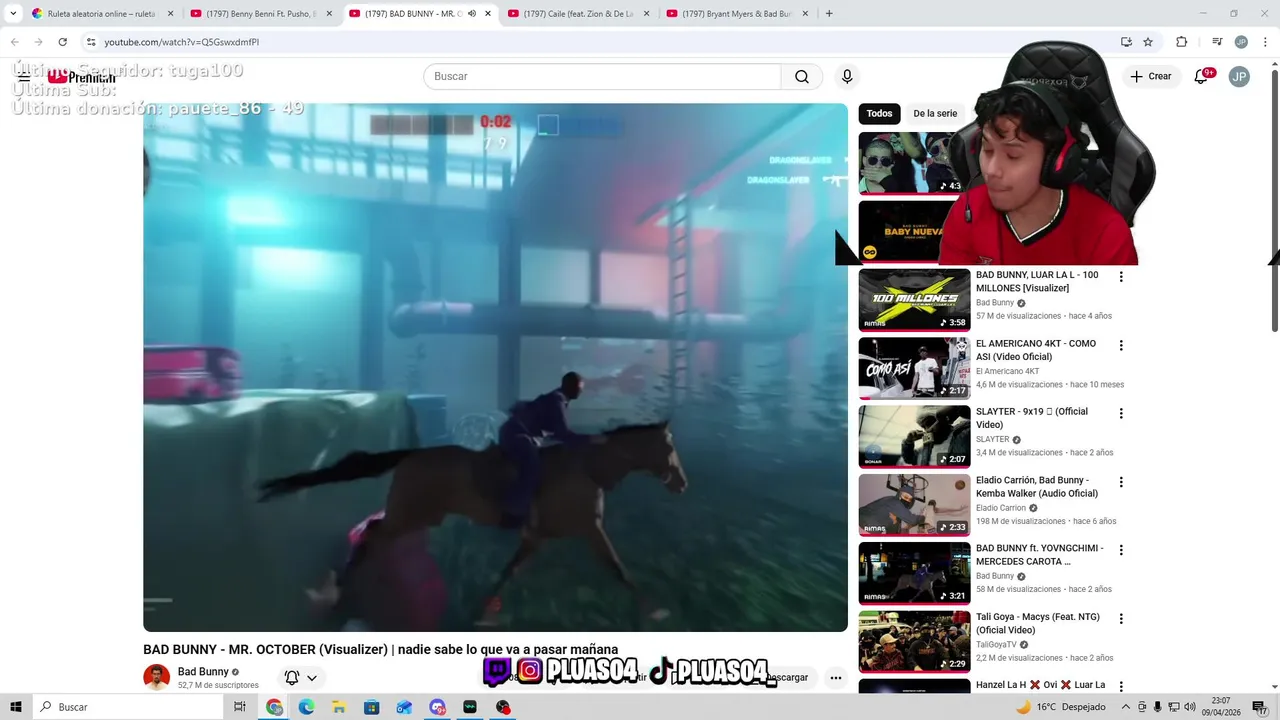
Task: Go back with browser back arrow
Action: pos(14,42)
